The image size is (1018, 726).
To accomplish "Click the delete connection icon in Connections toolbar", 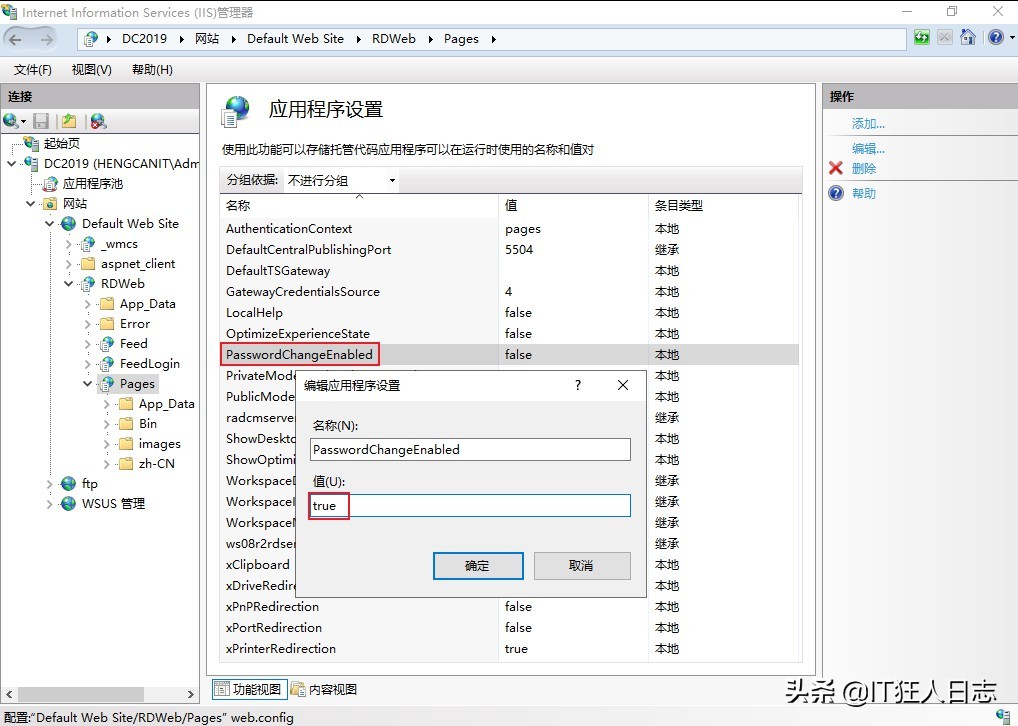I will (x=98, y=121).
